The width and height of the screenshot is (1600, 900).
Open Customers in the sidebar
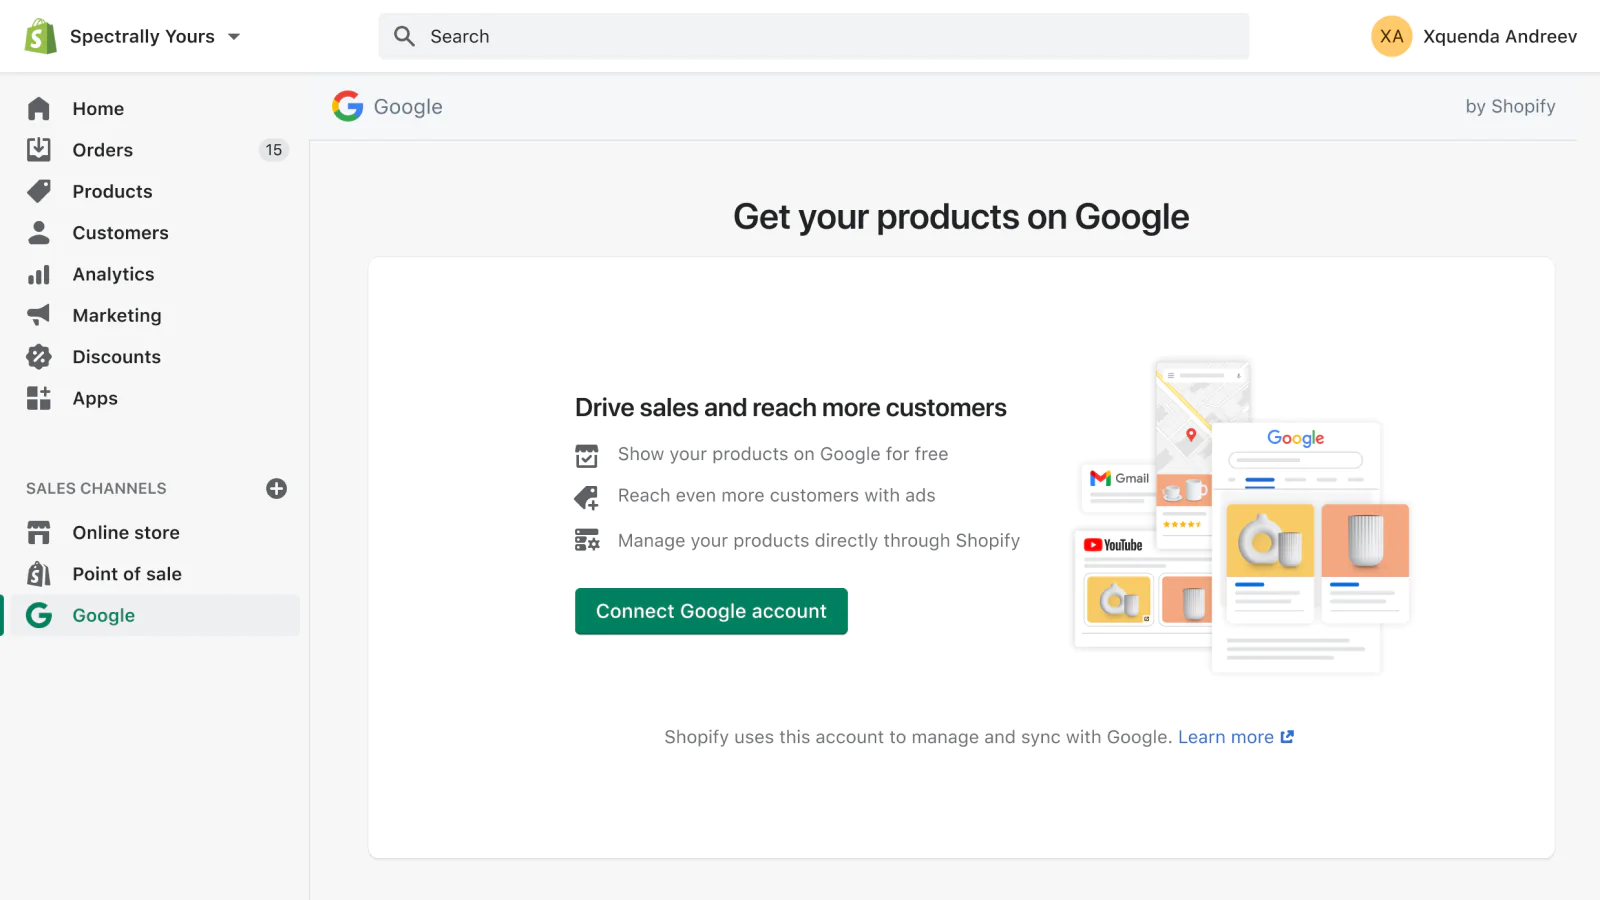coord(120,233)
